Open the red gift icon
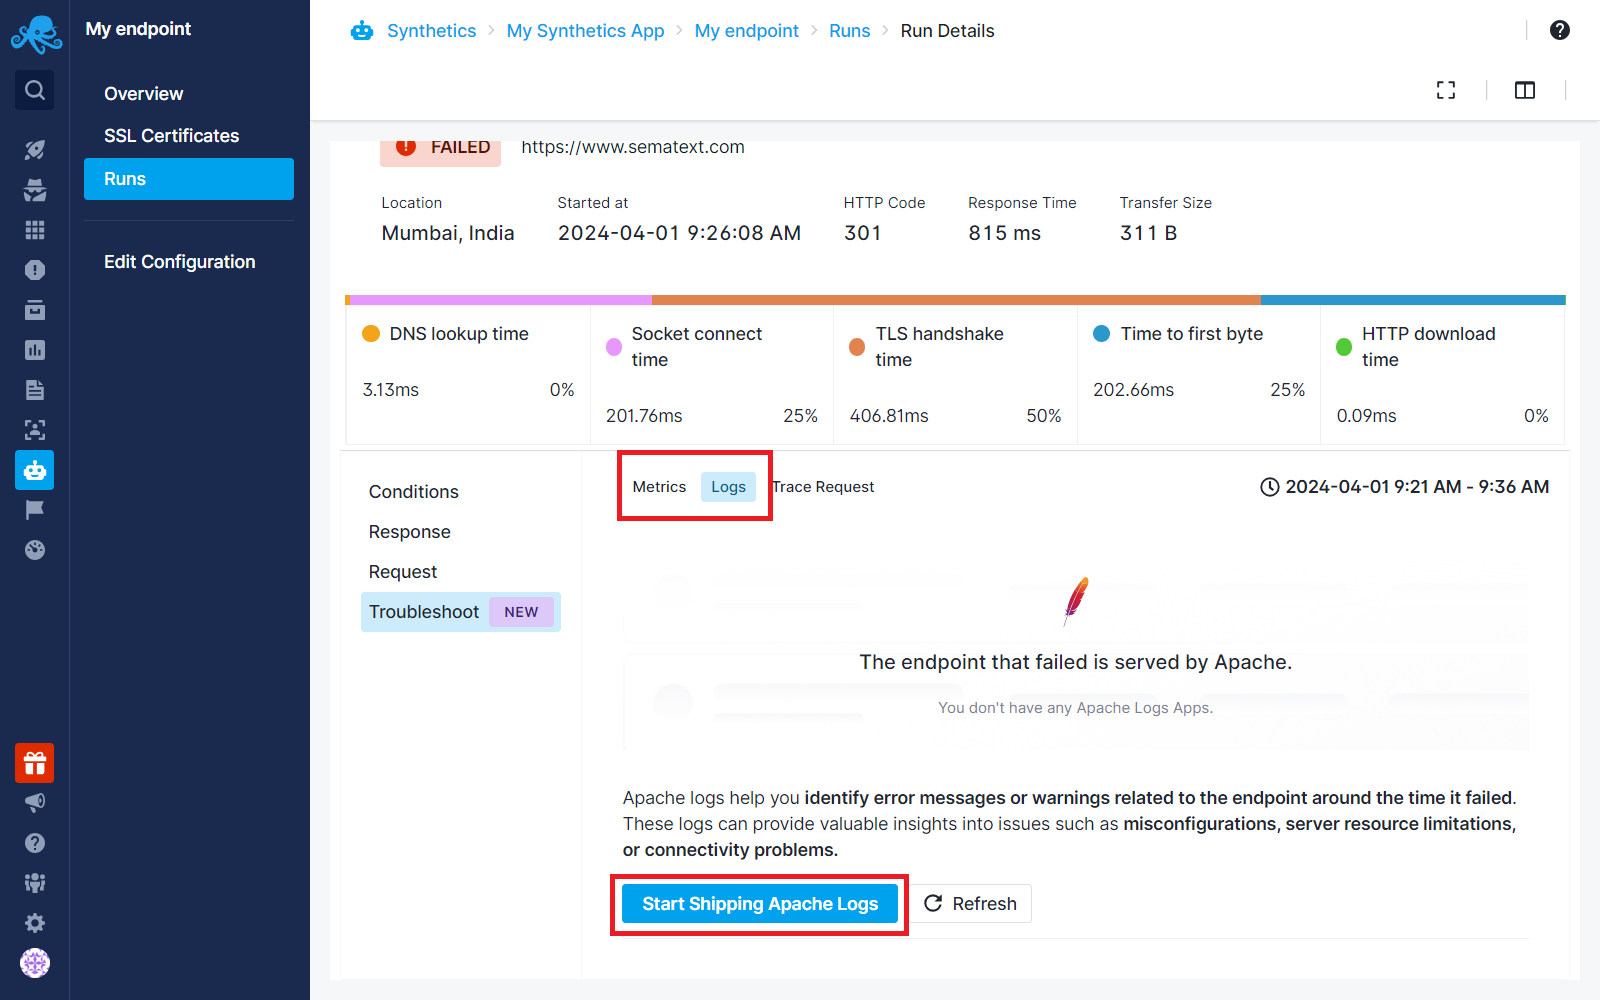Image resolution: width=1600 pixels, height=1000 pixels. pyautogui.click(x=35, y=764)
